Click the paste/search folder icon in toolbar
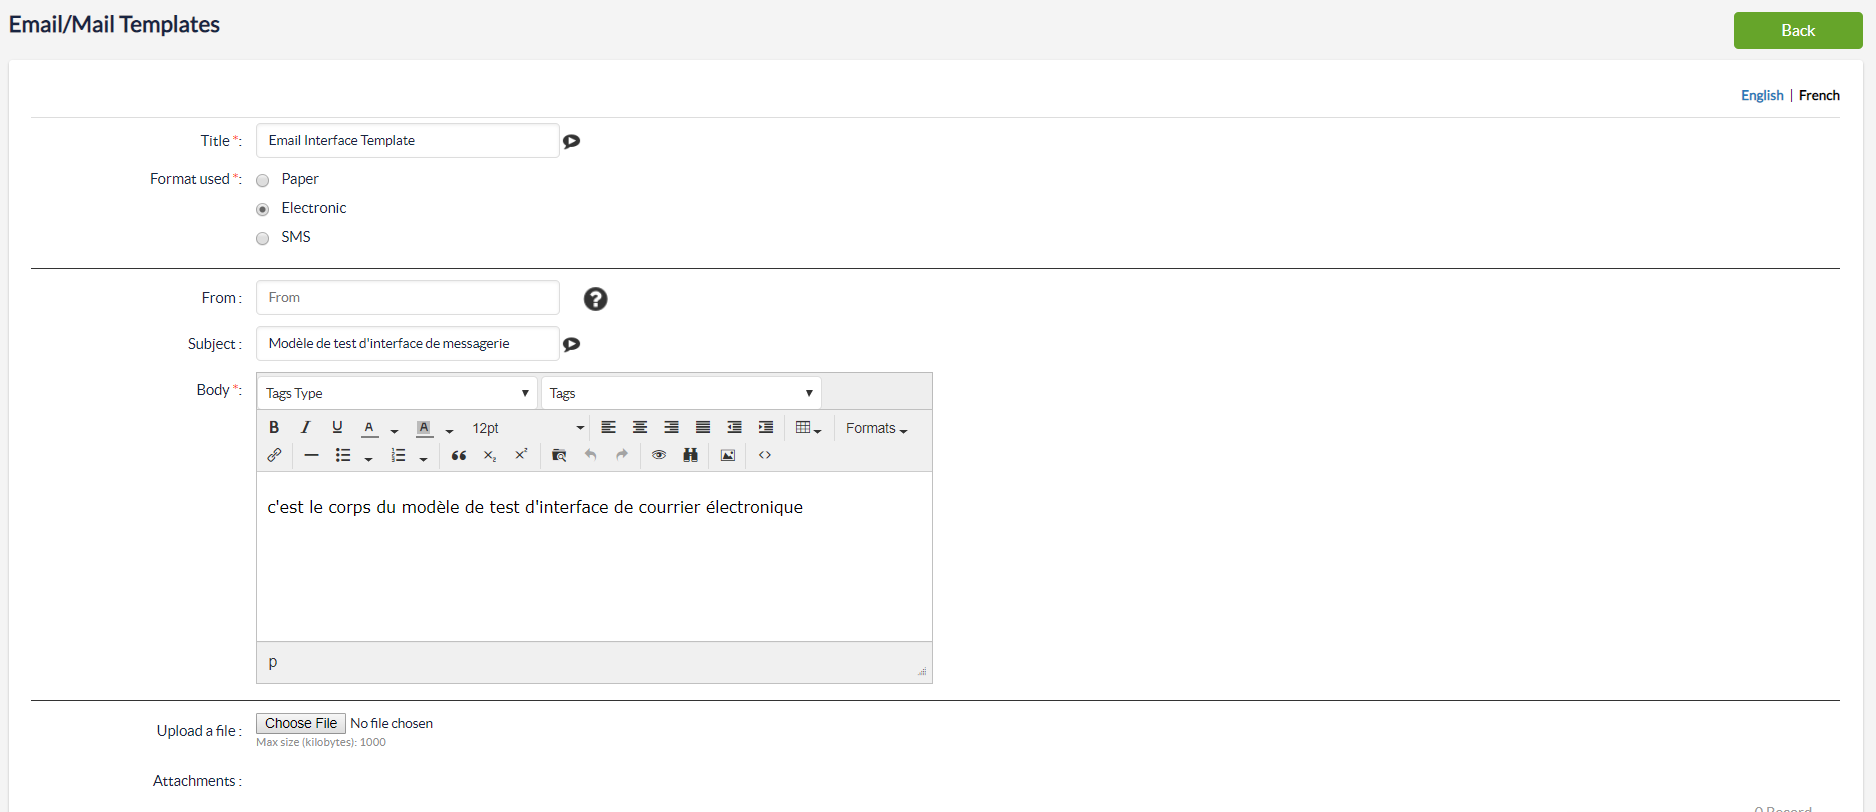 [559, 455]
